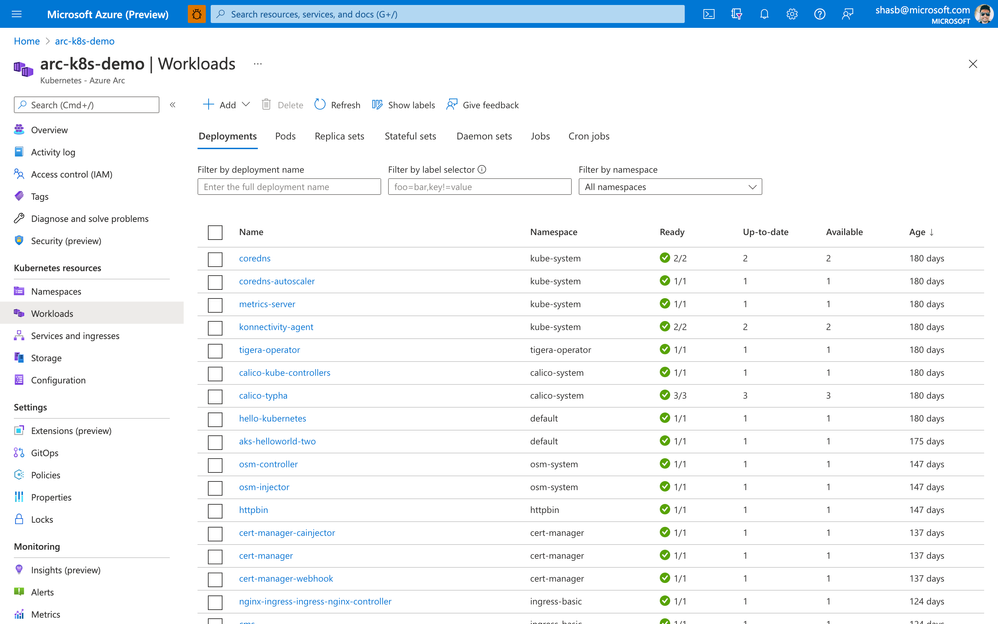Open the notifications bell

[764, 14]
